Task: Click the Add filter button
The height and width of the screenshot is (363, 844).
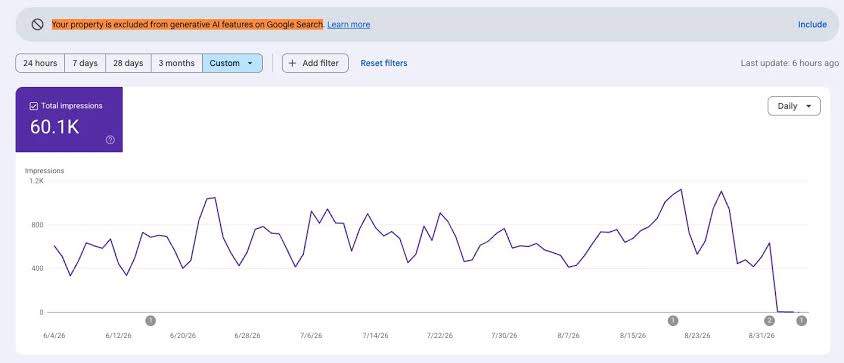Action: (315, 63)
